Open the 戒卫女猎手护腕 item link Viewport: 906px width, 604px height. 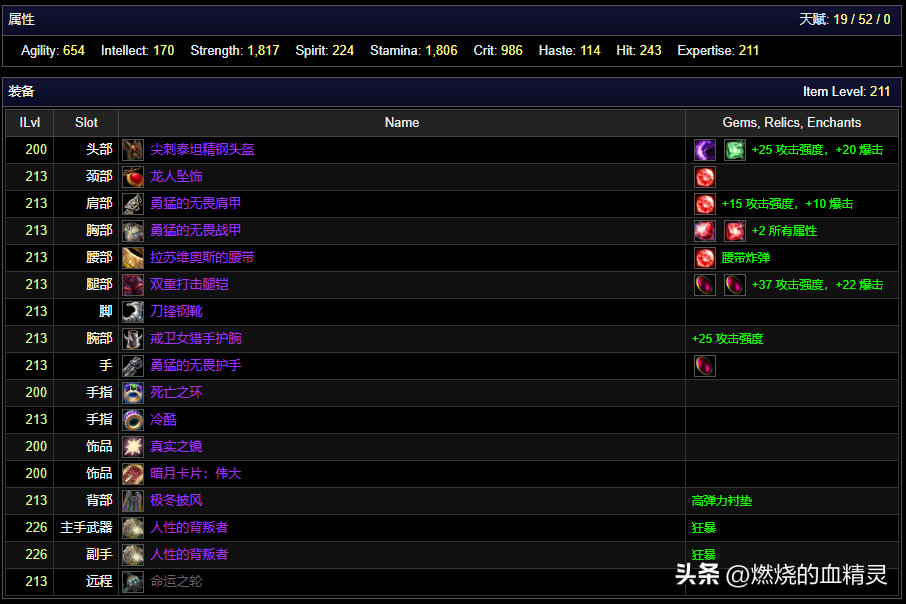[195, 338]
